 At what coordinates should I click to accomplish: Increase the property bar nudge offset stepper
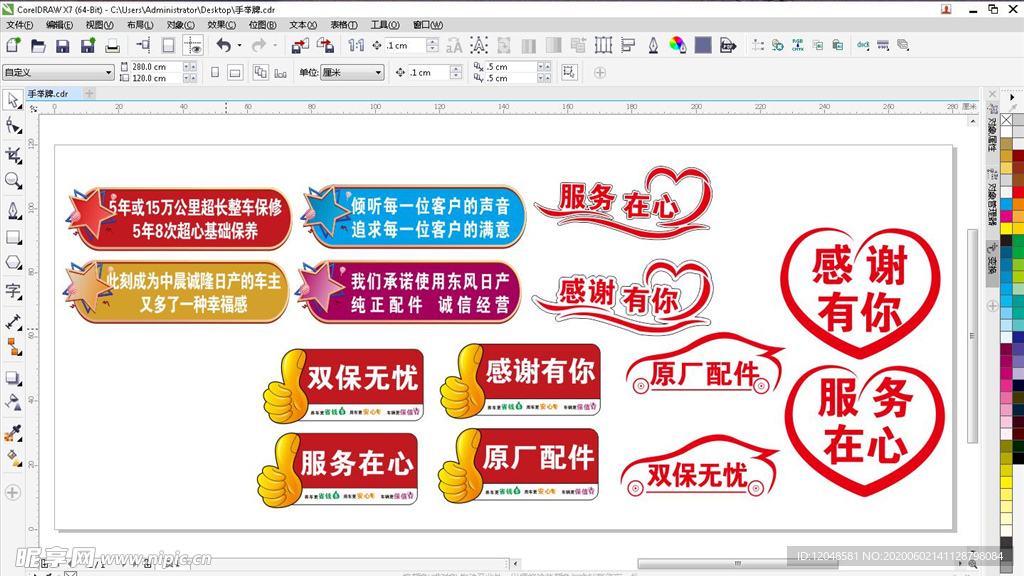coord(456,69)
